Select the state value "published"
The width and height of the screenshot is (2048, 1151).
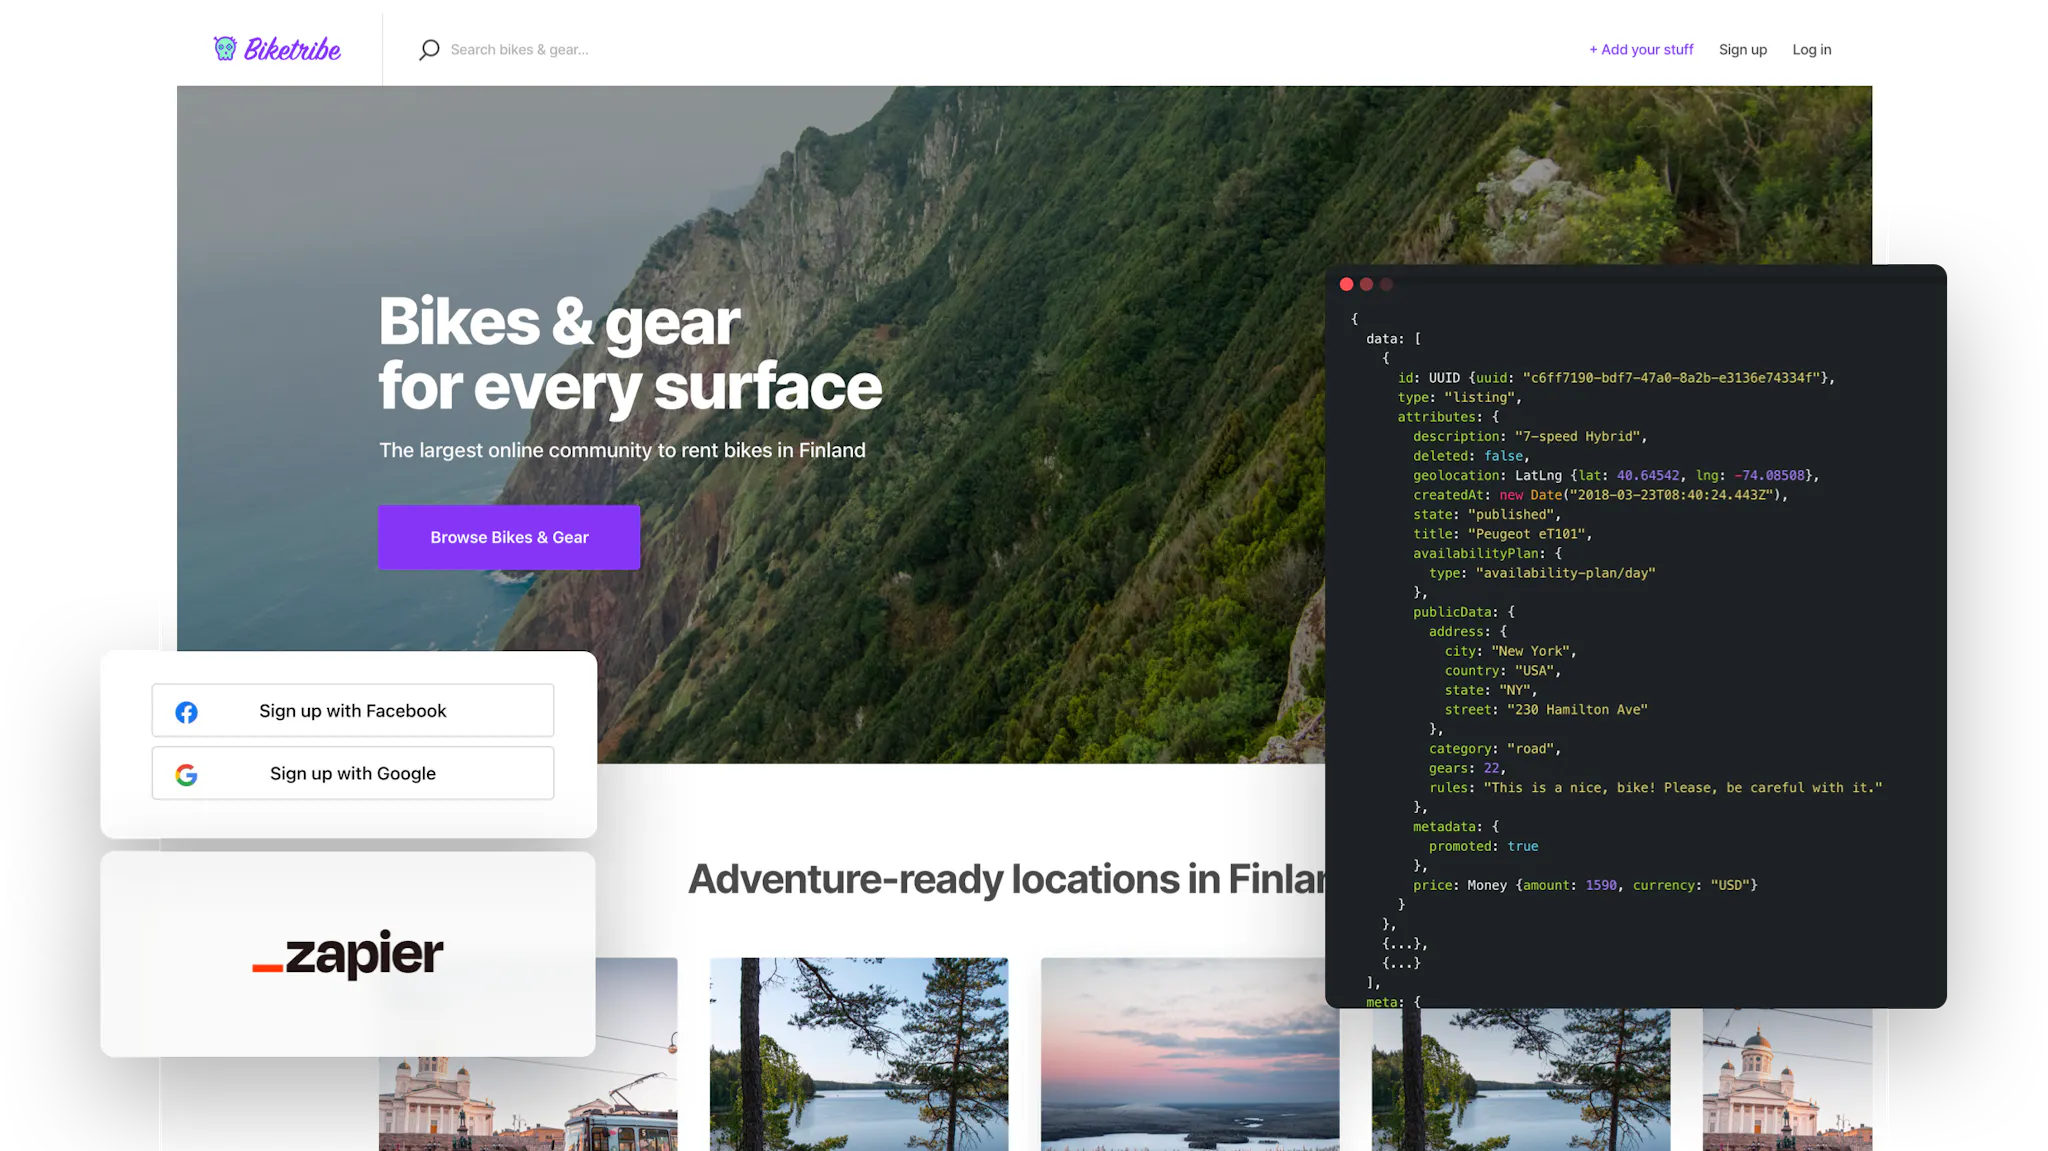coord(1510,514)
